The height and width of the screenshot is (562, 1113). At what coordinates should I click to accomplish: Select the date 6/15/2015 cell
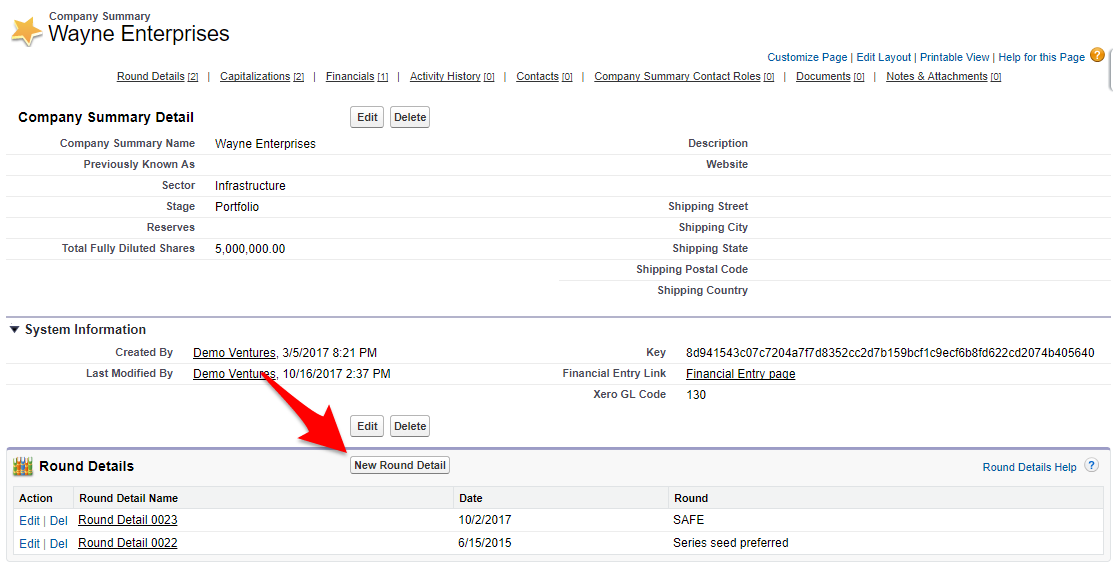[x=485, y=543]
